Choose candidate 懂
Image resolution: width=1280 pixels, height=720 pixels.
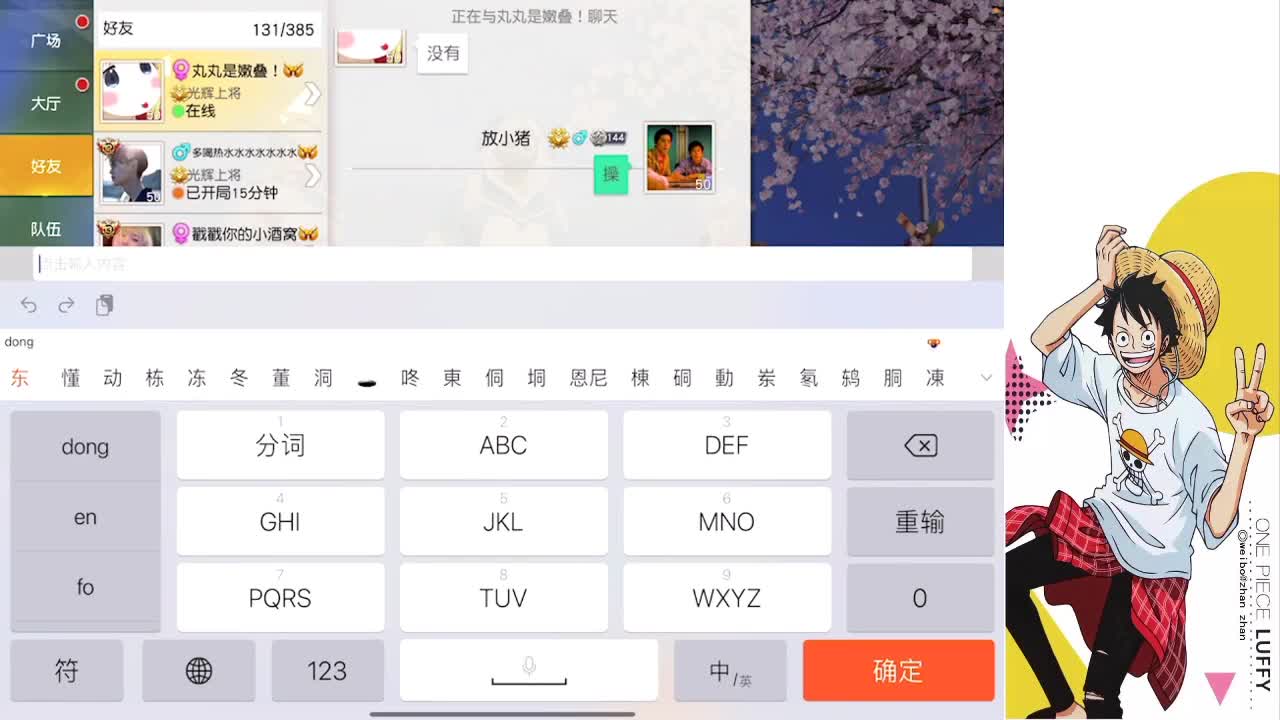point(71,378)
